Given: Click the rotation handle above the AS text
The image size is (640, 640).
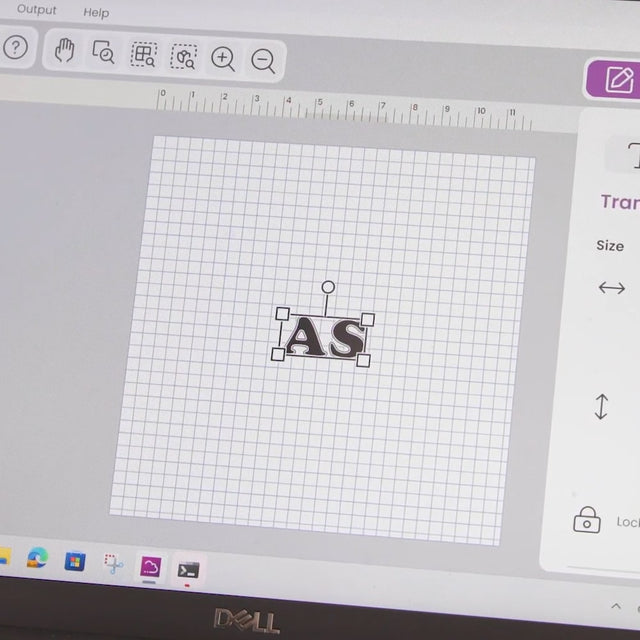Looking at the screenshot, I should coord(328,287).
